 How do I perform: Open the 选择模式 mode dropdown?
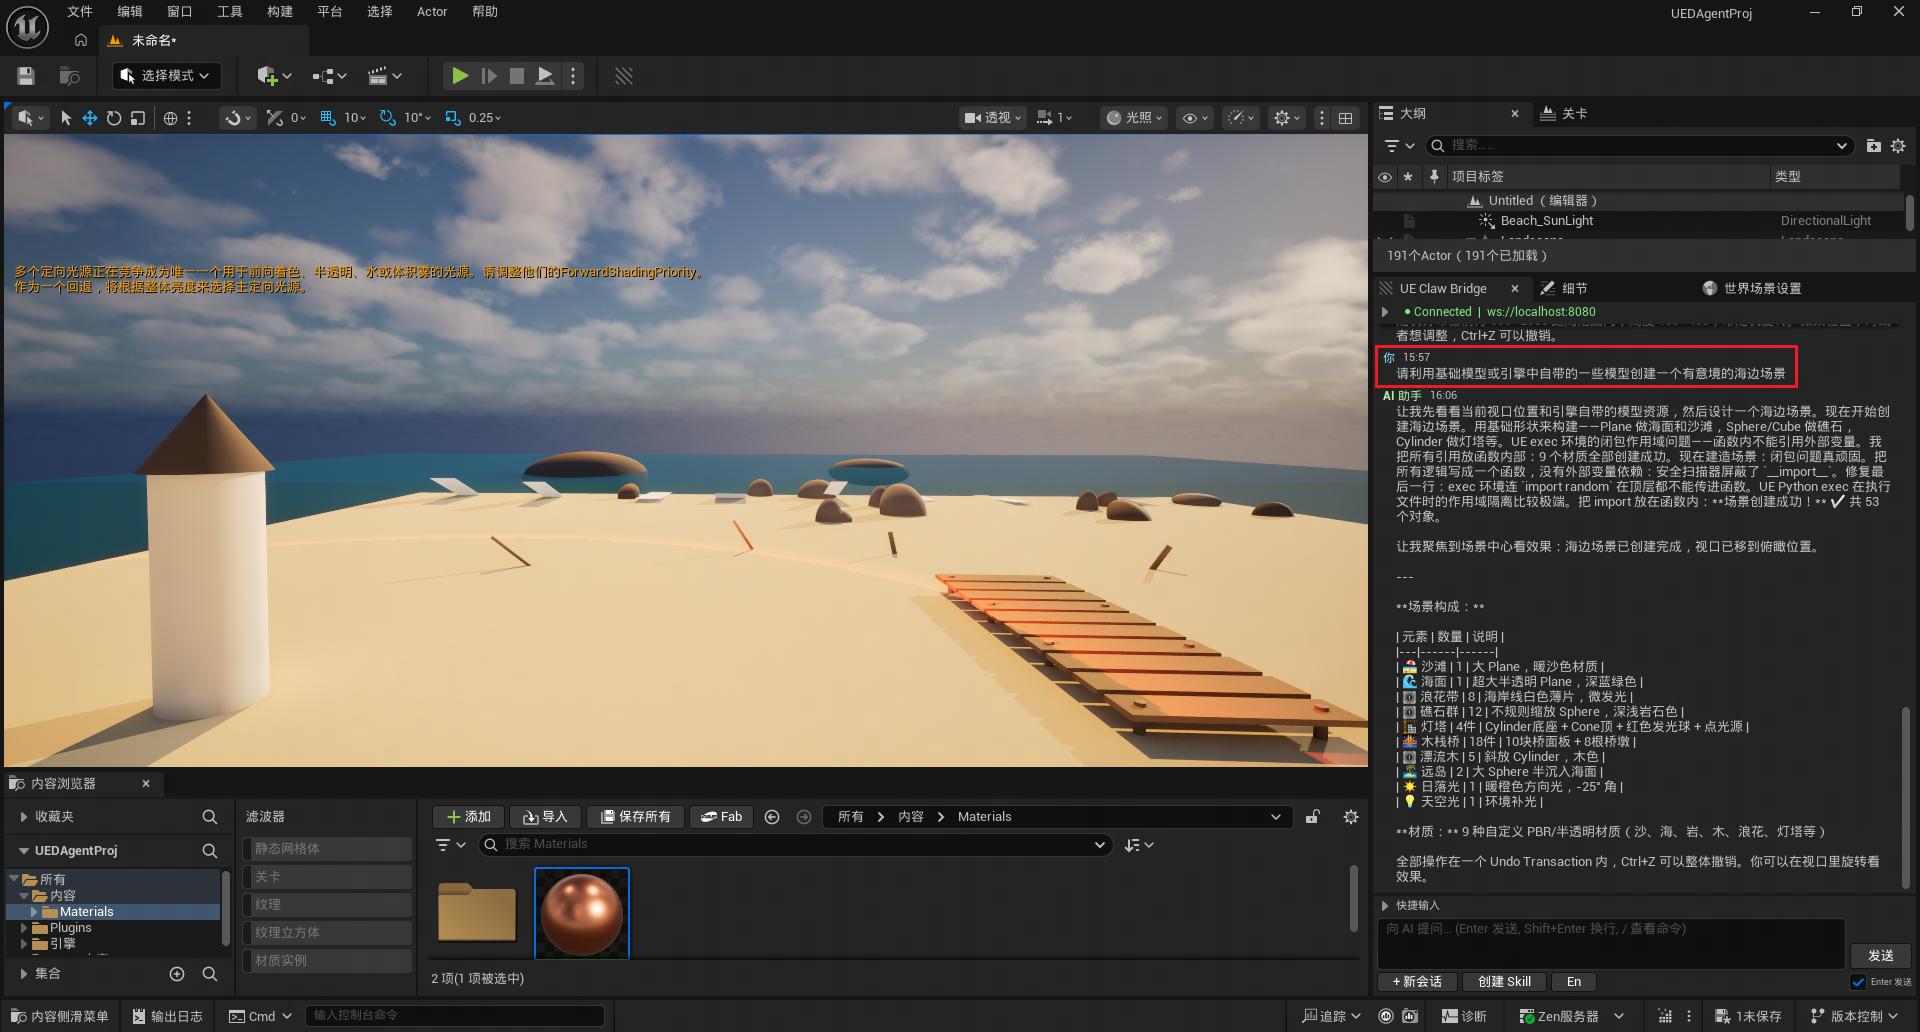pos(165,76)
